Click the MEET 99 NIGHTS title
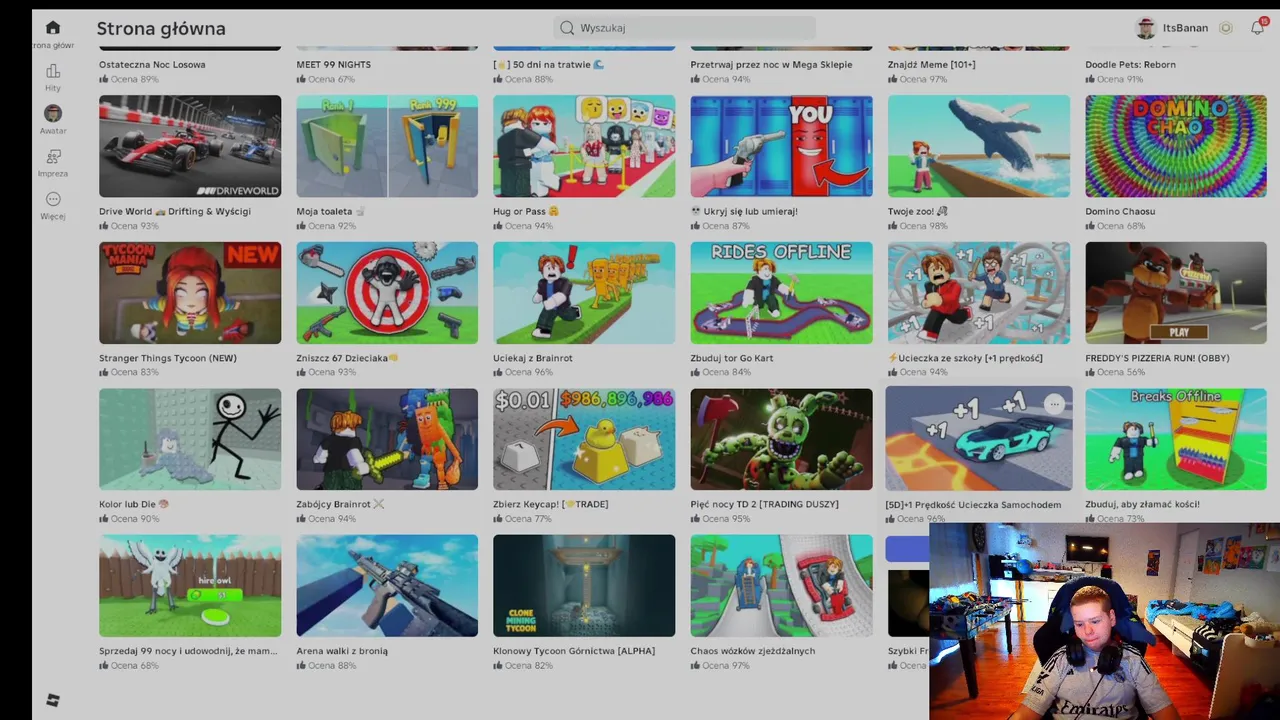Image resolution: width=1280 pixels, height=720 pixels. (333, 64)
